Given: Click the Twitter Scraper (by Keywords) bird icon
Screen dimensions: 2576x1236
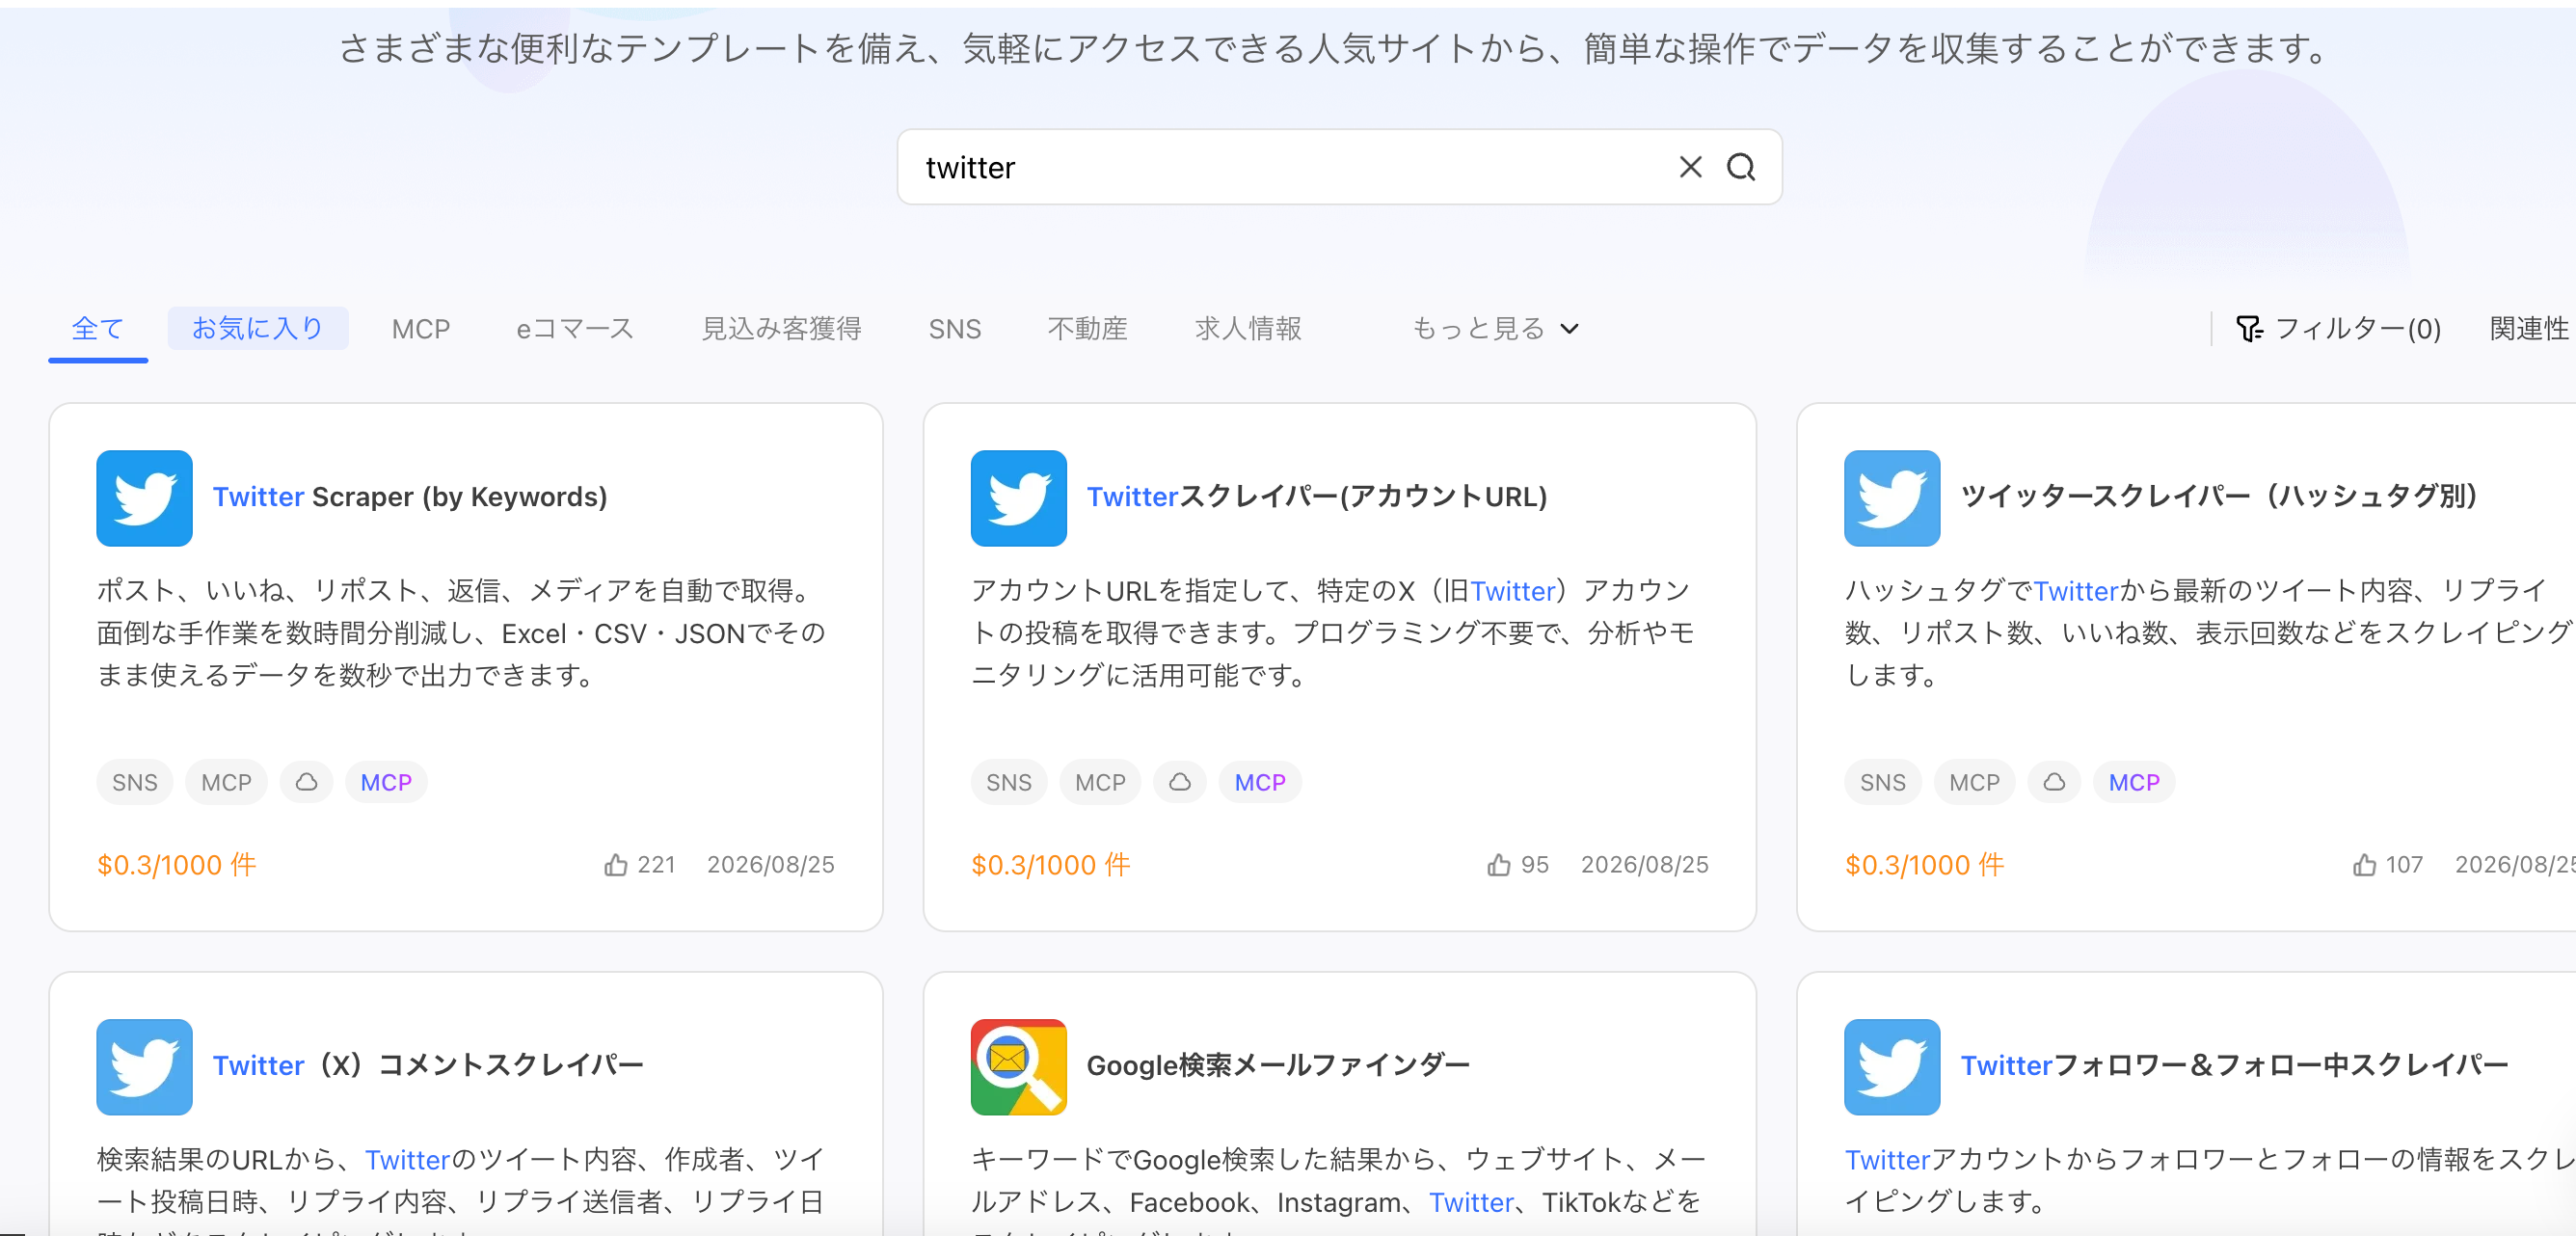Looking at the screenshot, I should coord(145,498).
